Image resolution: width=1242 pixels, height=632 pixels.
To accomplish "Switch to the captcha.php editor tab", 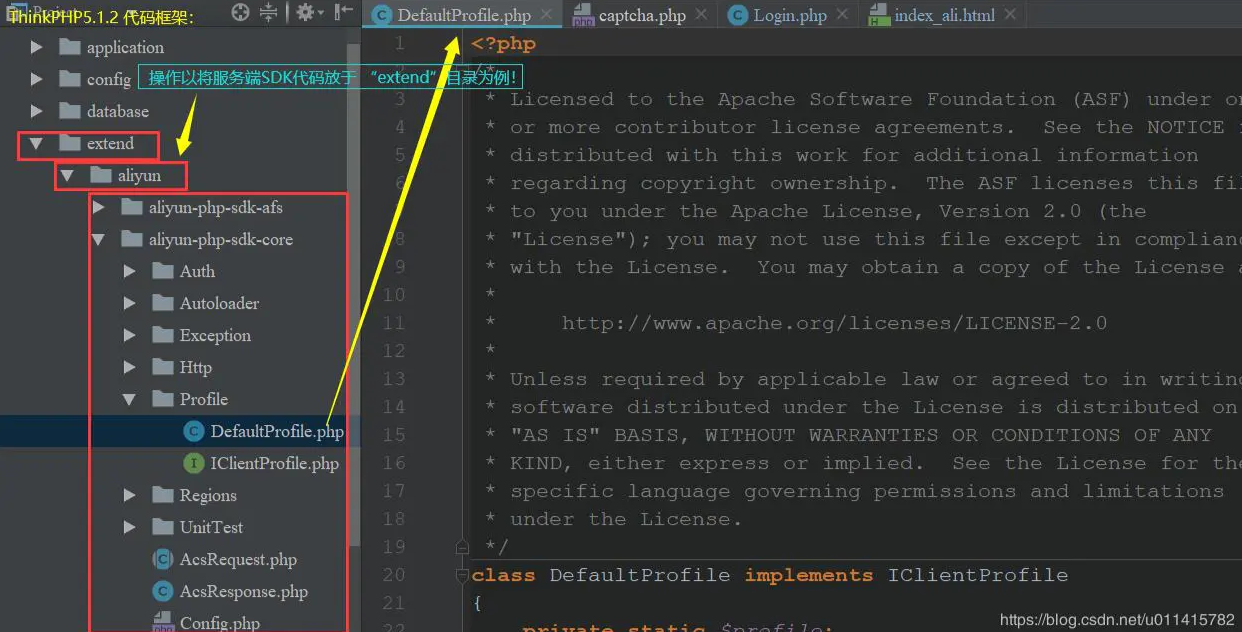I will point(641,15).
